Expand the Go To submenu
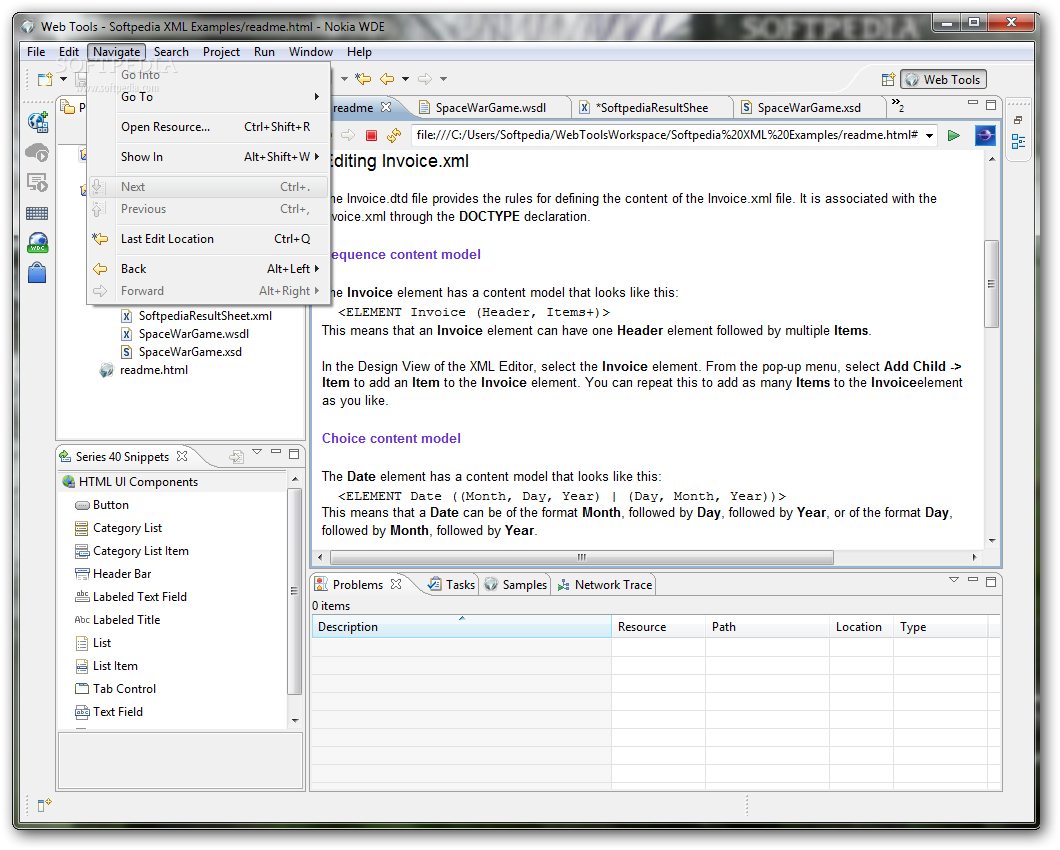 (209, 97)
